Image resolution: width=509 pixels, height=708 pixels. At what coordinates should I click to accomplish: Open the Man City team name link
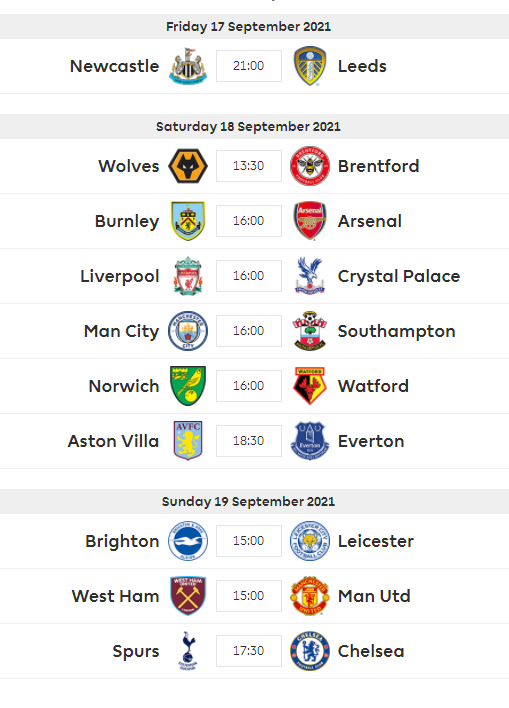coord(121,331)
